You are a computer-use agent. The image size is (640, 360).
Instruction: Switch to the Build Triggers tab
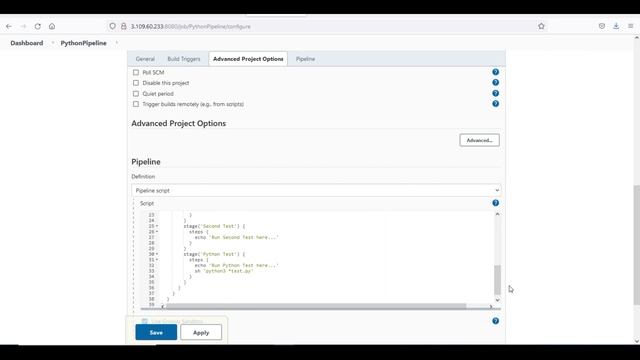point(184,59)
